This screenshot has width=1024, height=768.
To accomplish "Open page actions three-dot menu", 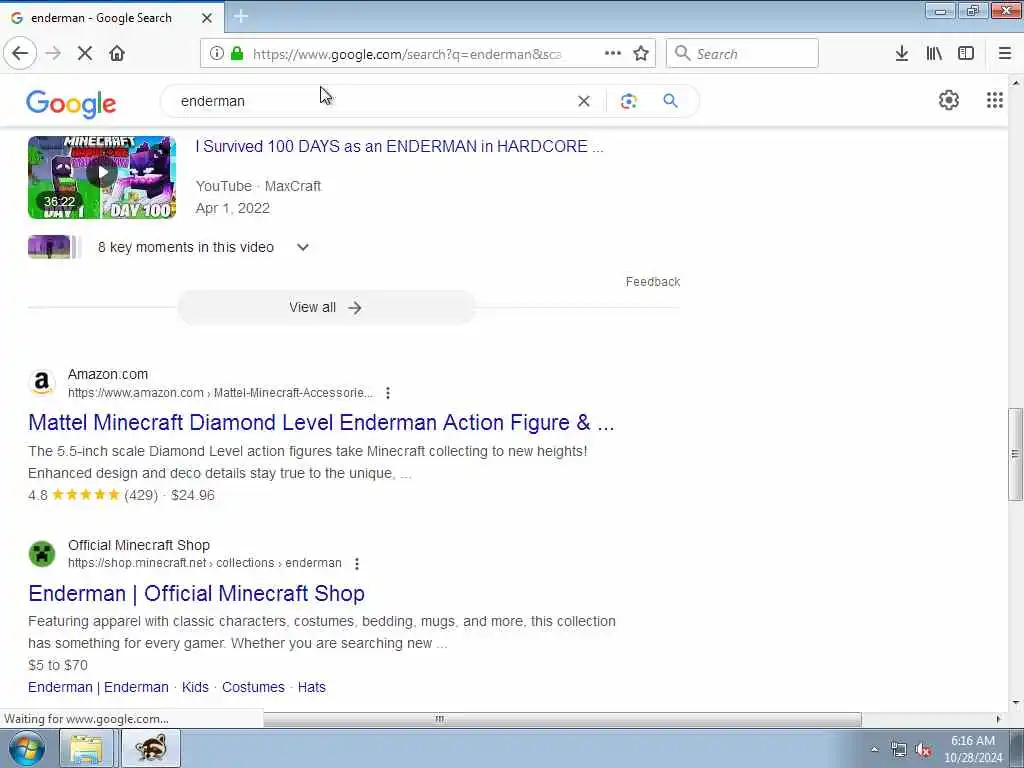I will point(613,54).
